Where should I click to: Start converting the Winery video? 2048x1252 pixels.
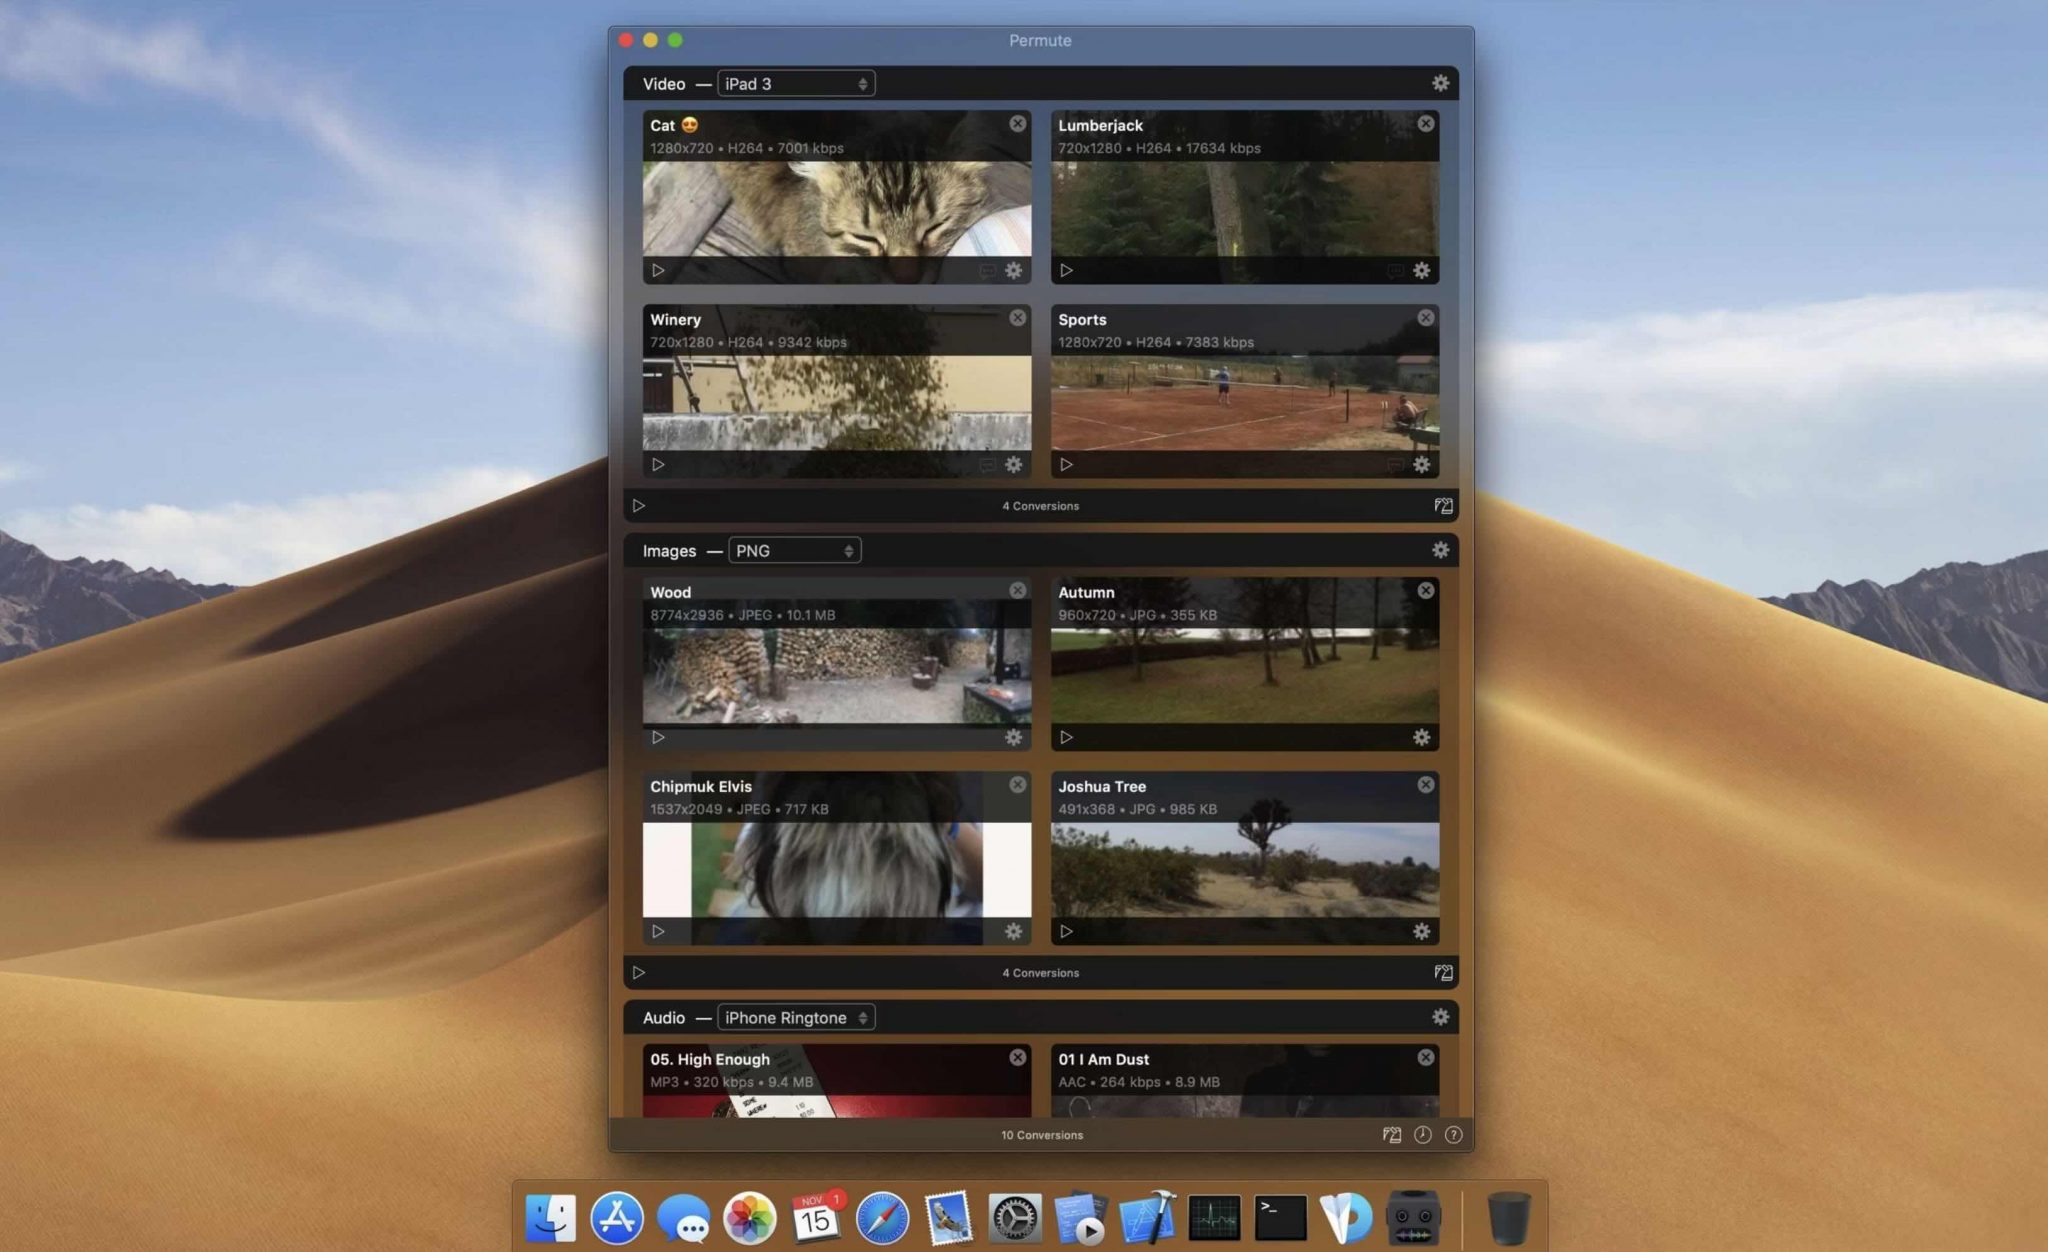[x=658, y=464]
